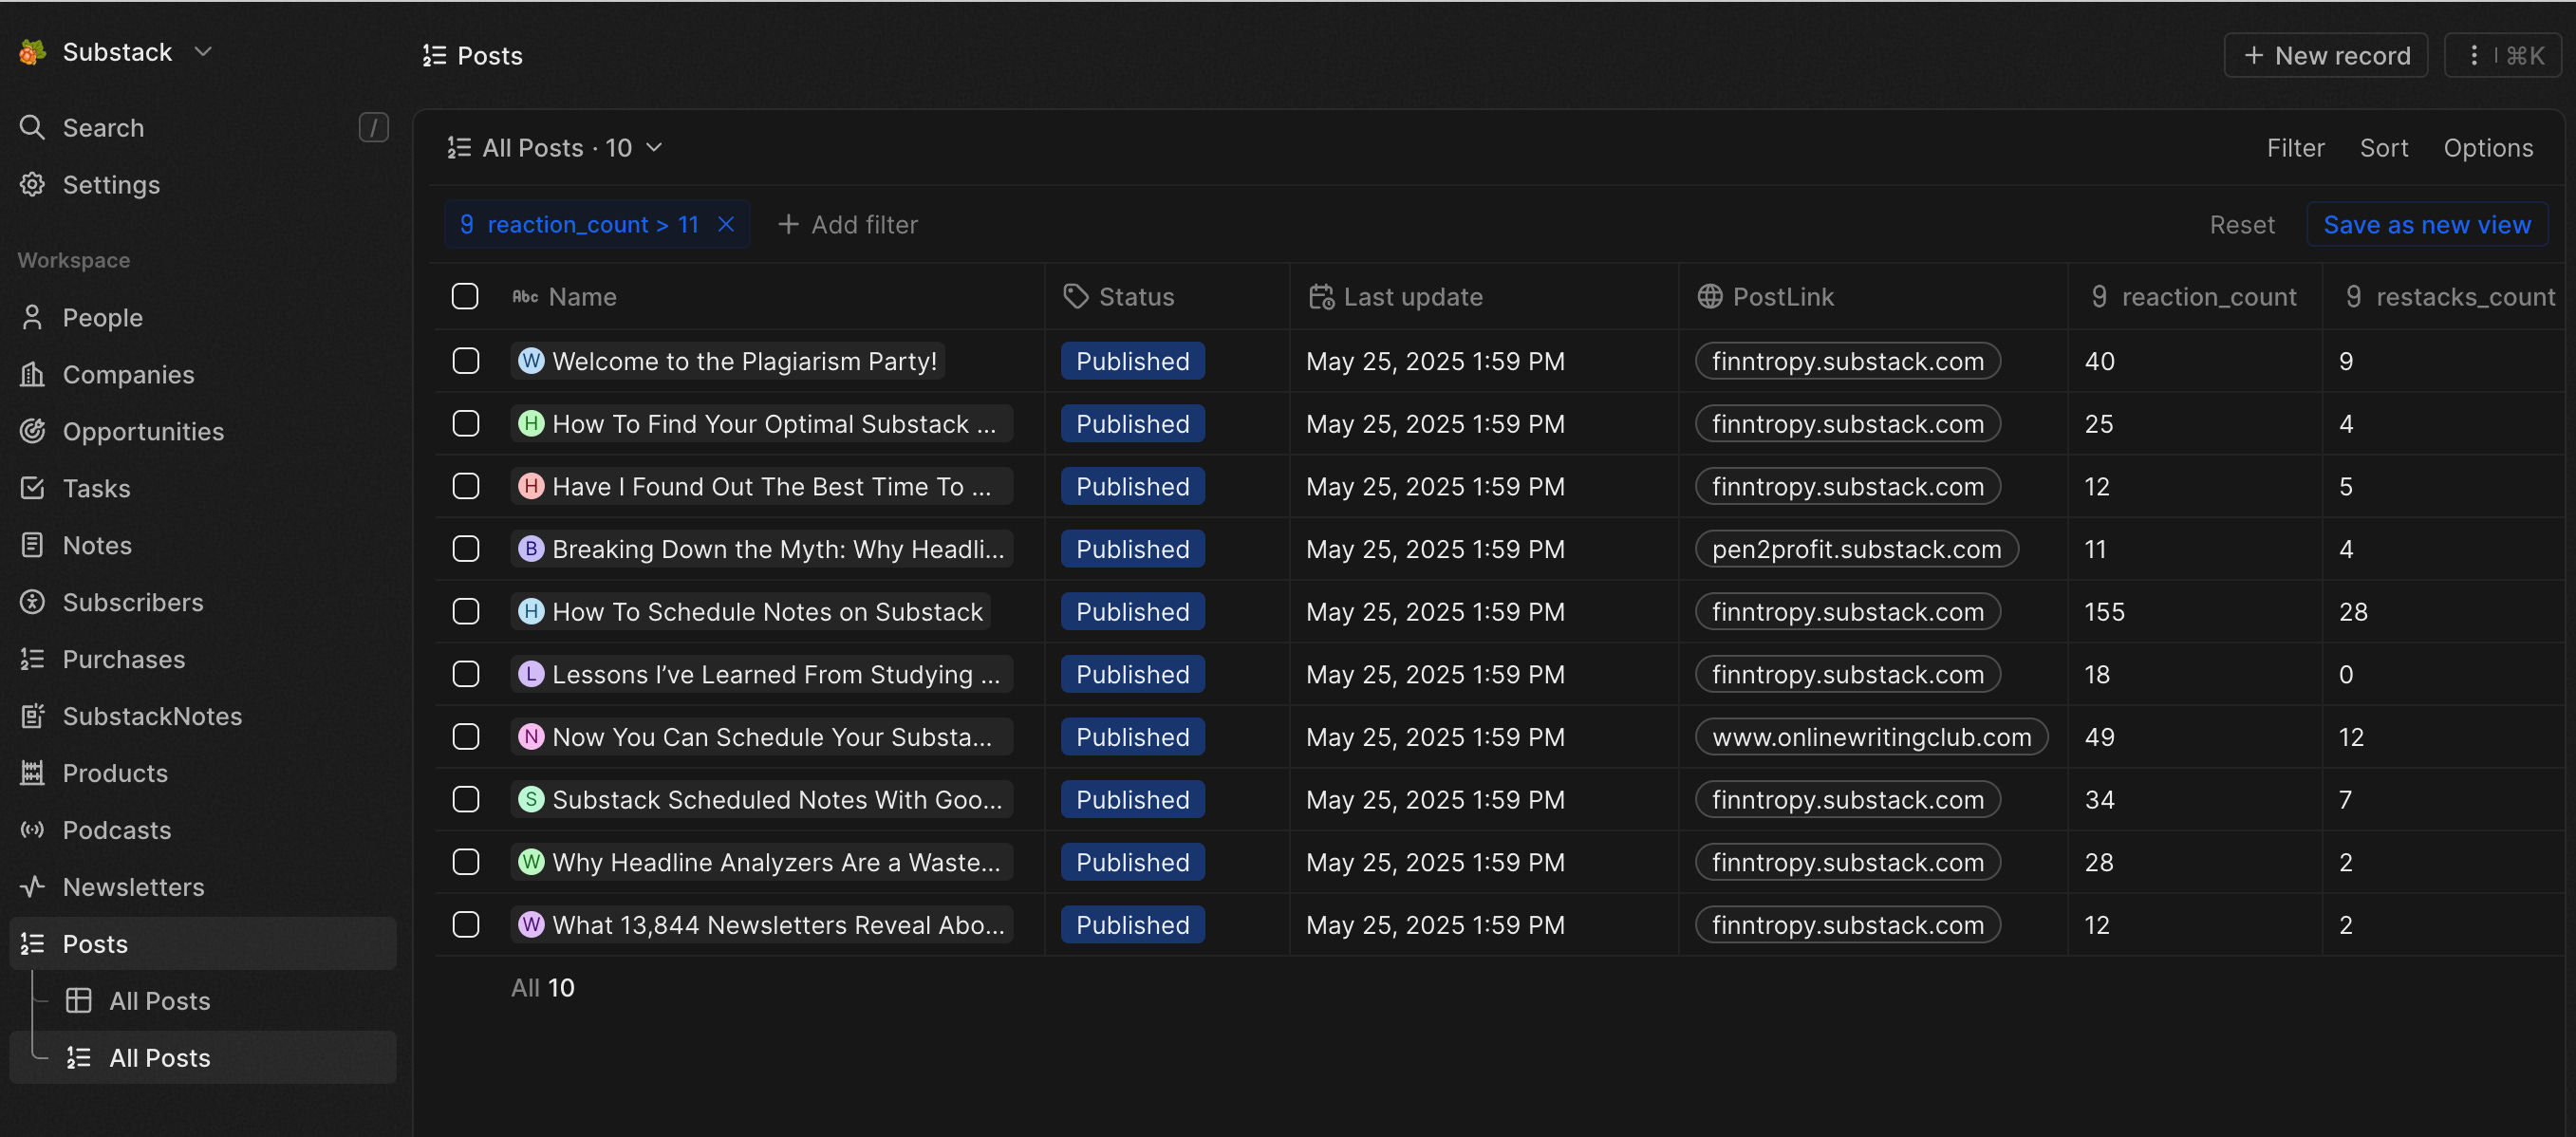
Task: Click the Products icon in sidebar
Action: point(32,774)
